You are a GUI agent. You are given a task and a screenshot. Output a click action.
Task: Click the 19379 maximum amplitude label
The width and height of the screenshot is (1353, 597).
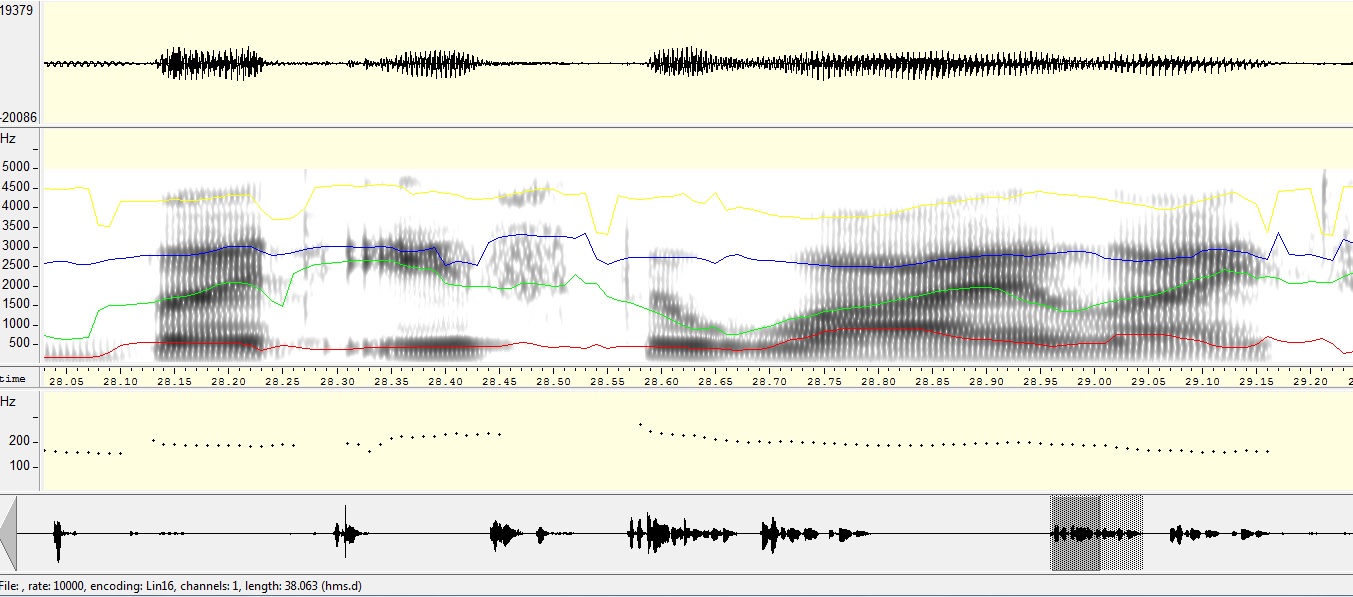(17, 8)
